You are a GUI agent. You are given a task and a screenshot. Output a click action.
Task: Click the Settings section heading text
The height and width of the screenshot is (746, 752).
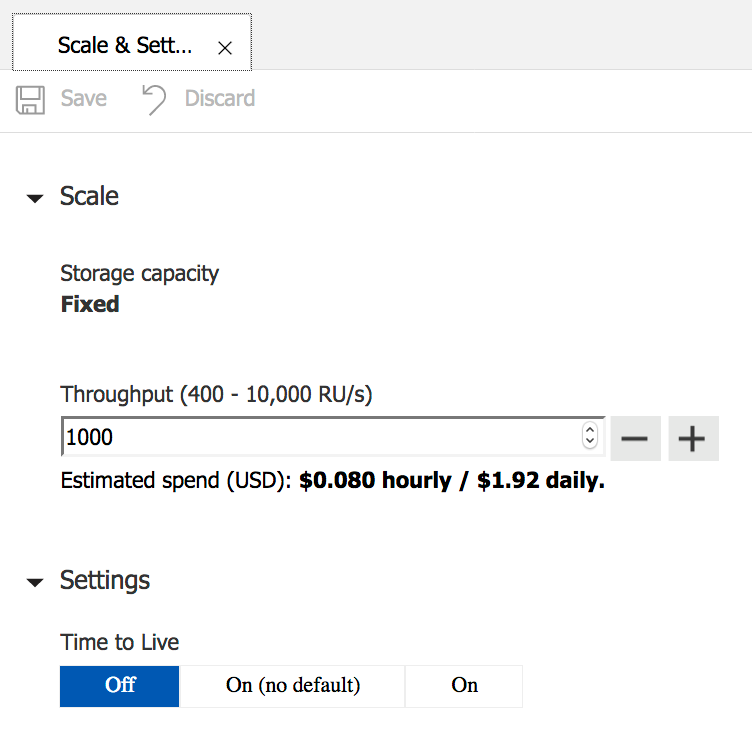pyautogui.click(x=105, y=580)
